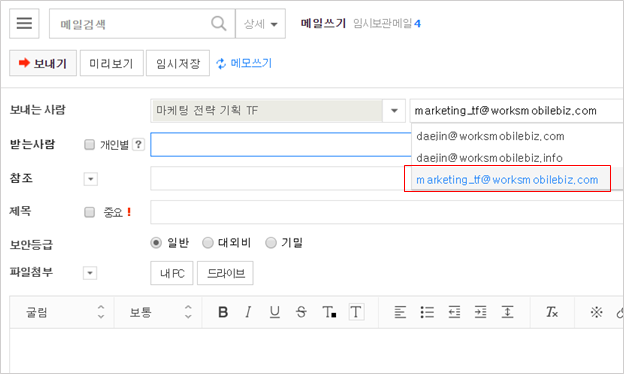
Task: Open the text alignment tool
Action: (x=400, y=312)
